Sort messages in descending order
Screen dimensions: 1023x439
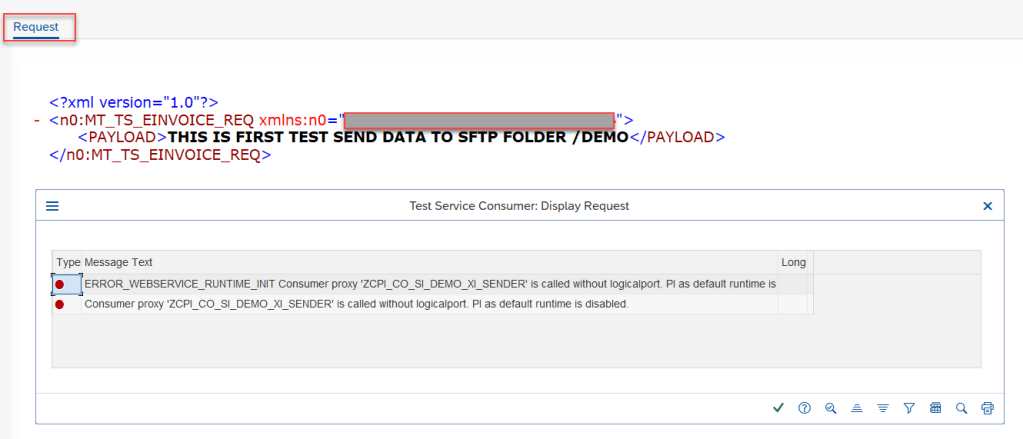tap(883, 407)
